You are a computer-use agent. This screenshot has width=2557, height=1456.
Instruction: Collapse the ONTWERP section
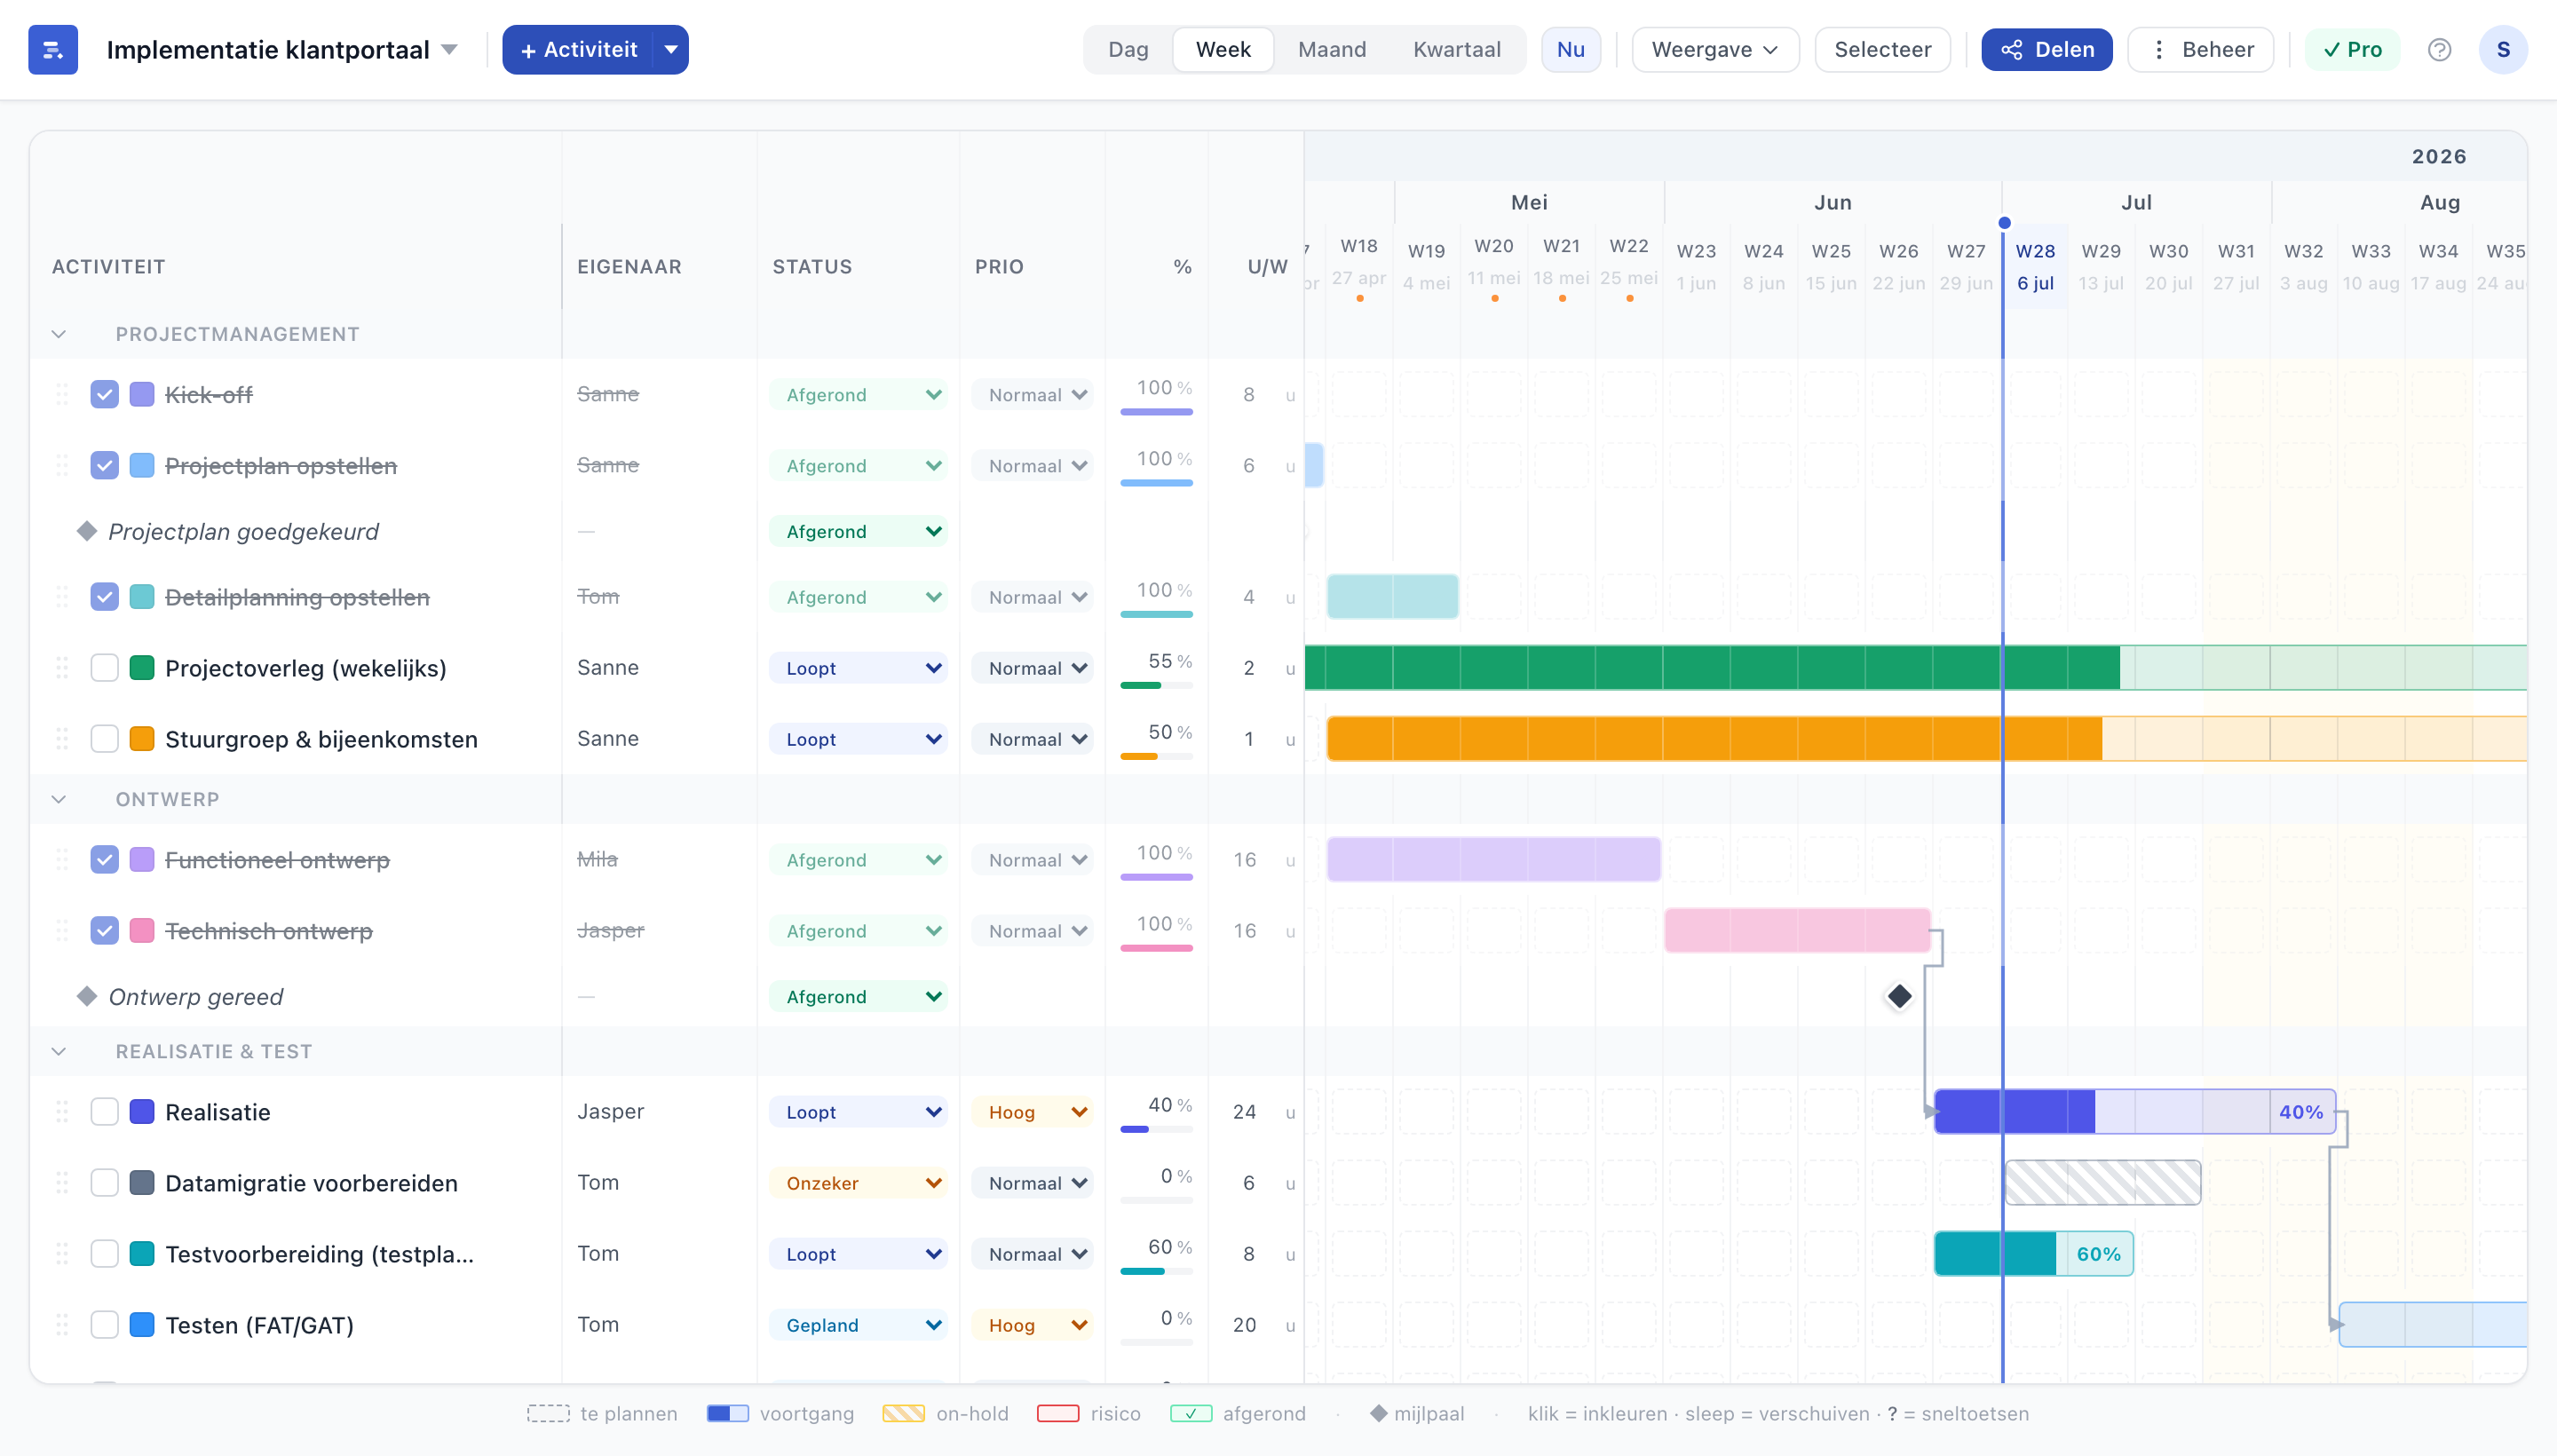point(59,799)
